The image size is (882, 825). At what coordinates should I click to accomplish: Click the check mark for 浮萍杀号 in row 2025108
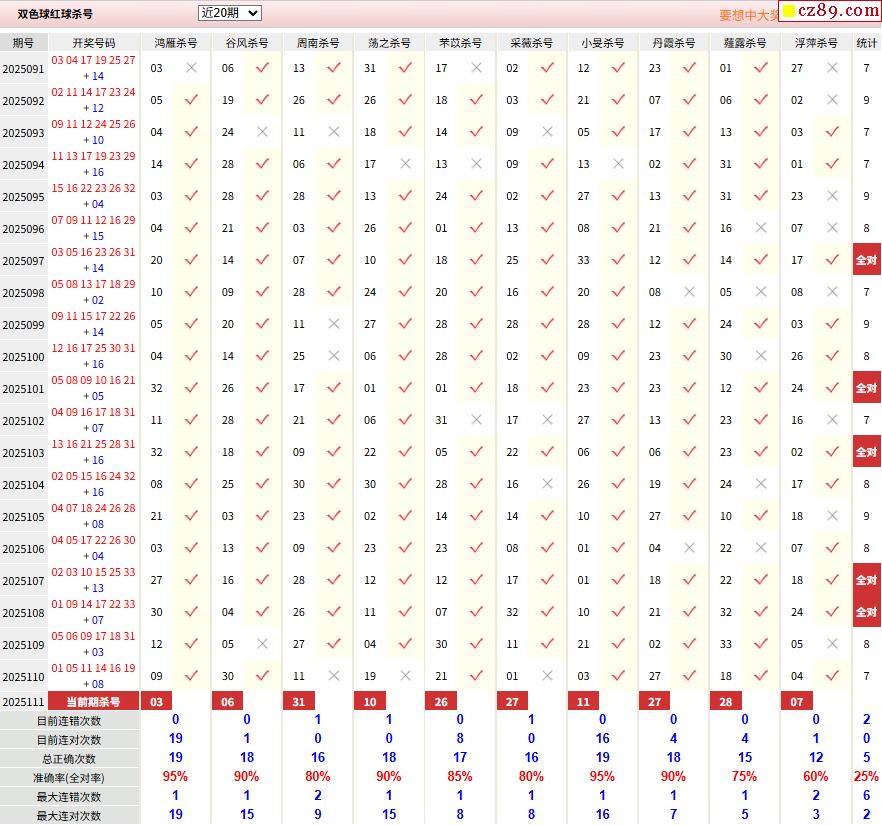click(832, 612)
